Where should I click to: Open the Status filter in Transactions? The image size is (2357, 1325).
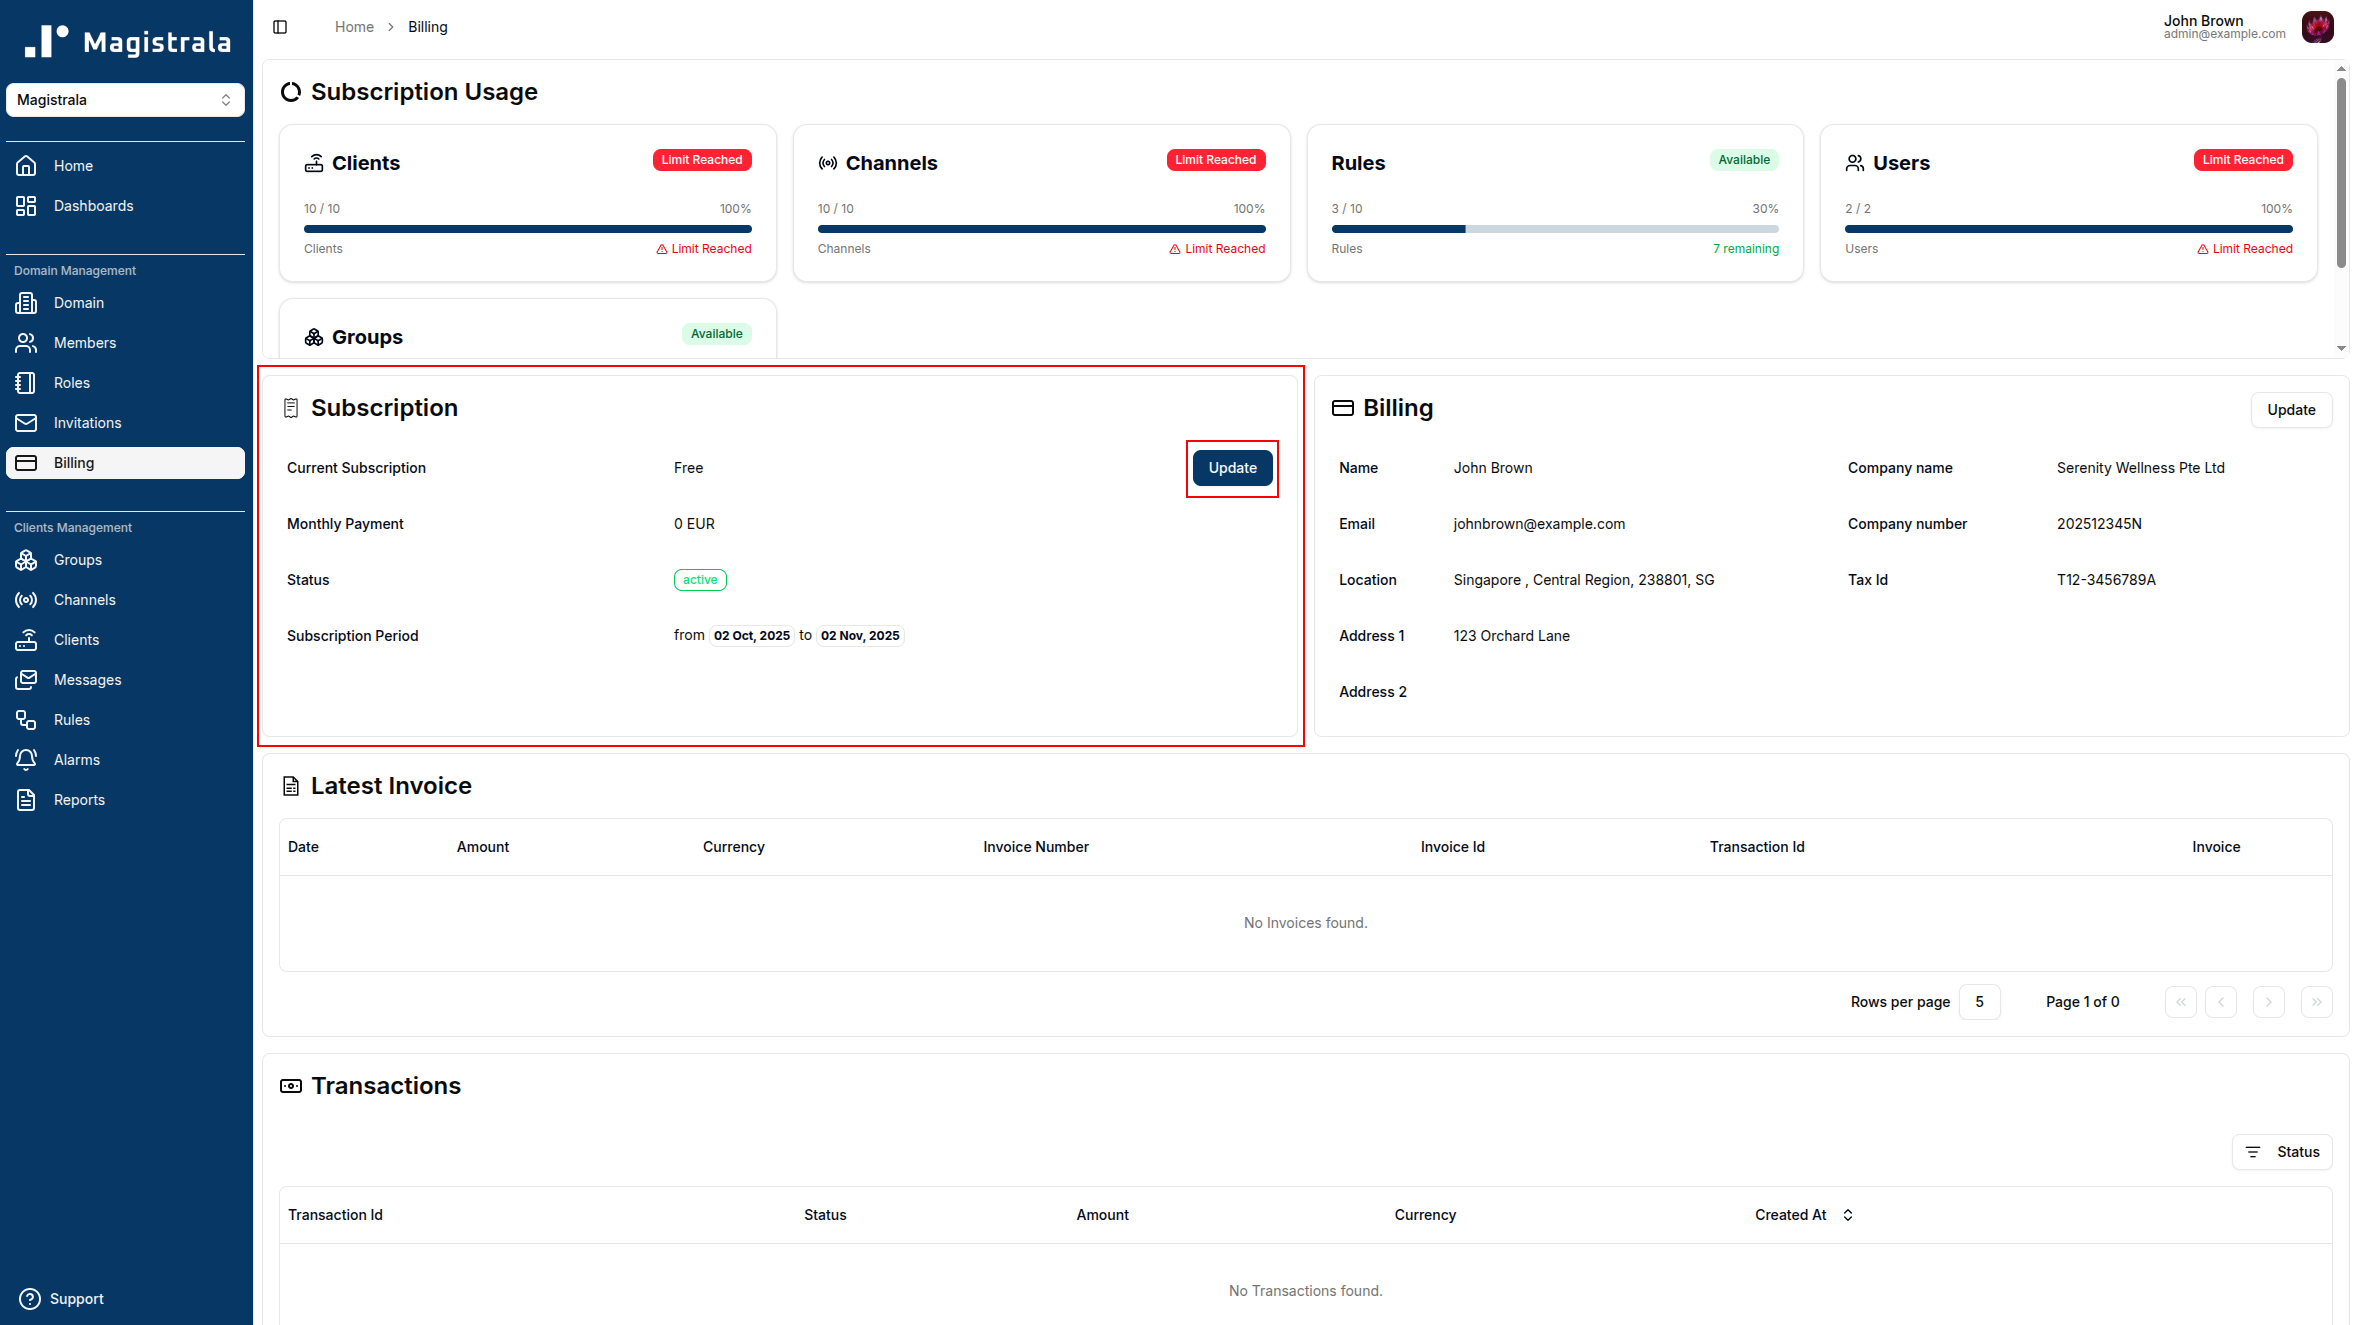click(x=2282, y=1151)
